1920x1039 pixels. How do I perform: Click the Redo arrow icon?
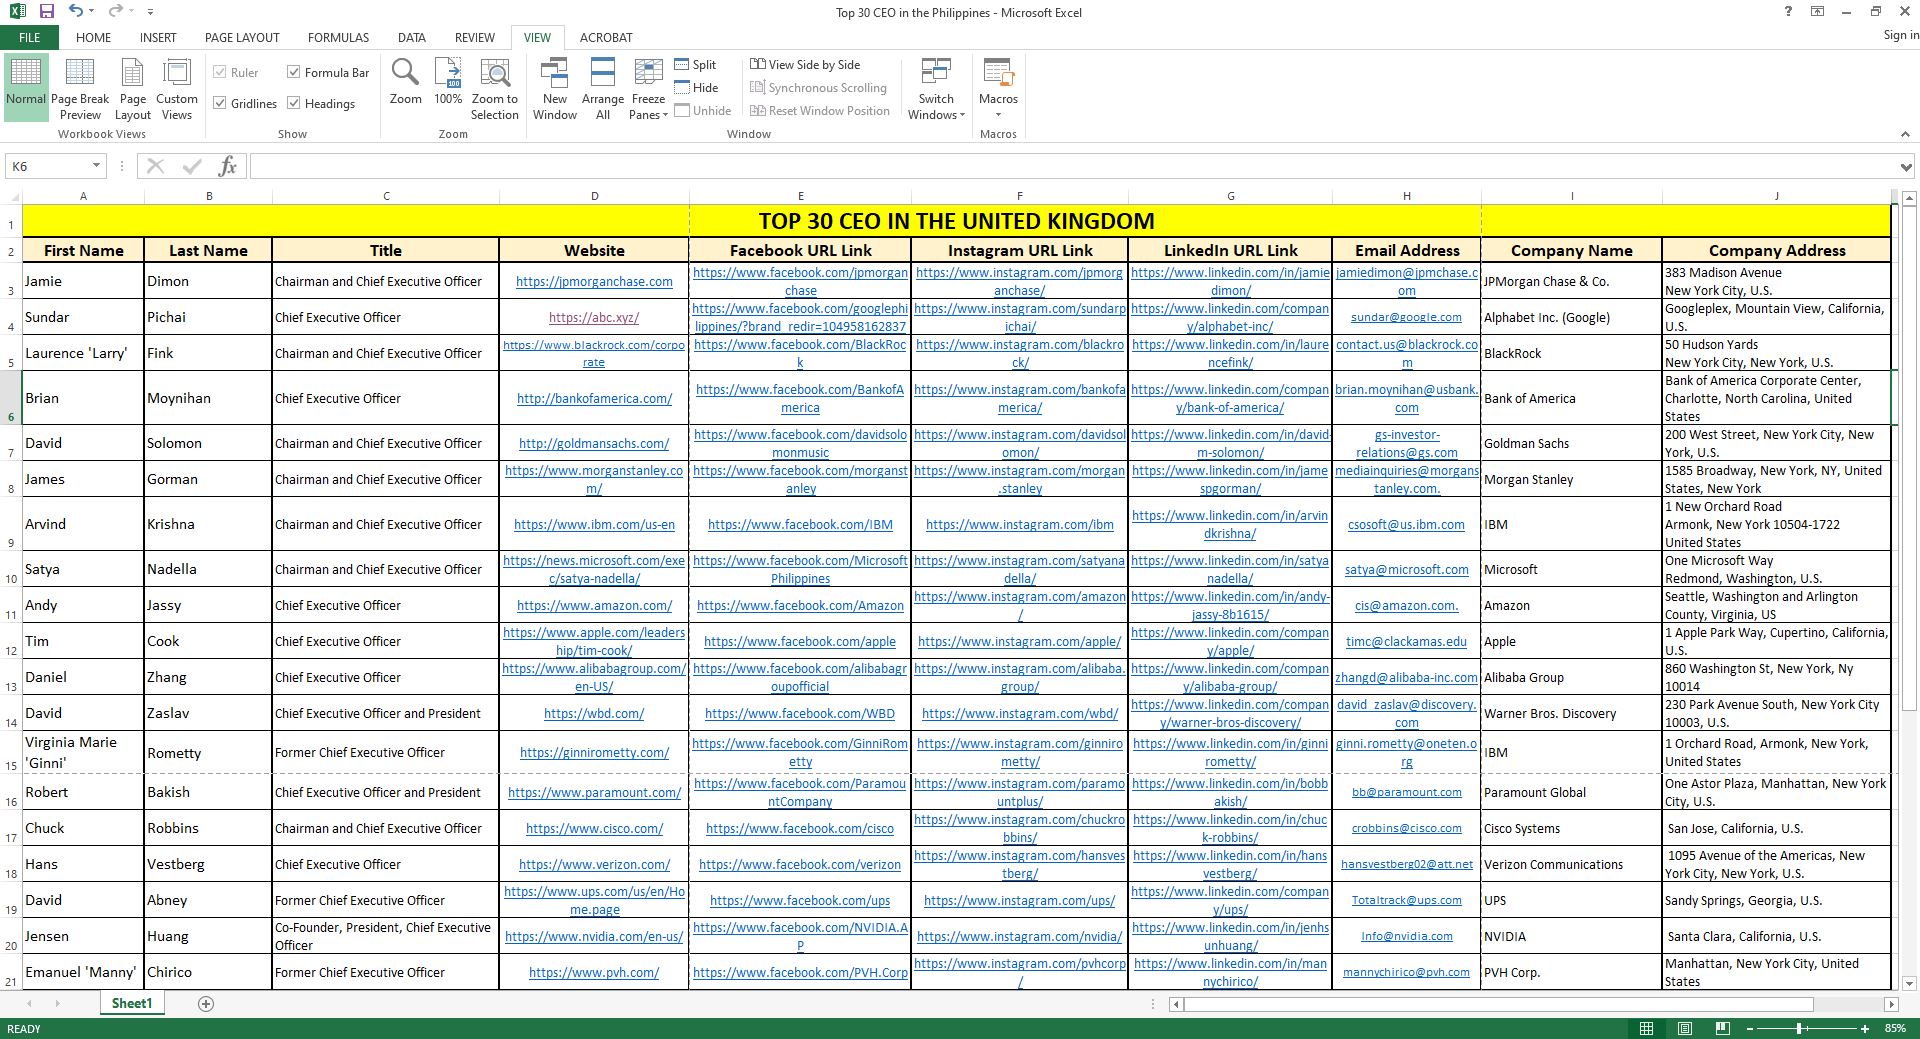(115, 12)
